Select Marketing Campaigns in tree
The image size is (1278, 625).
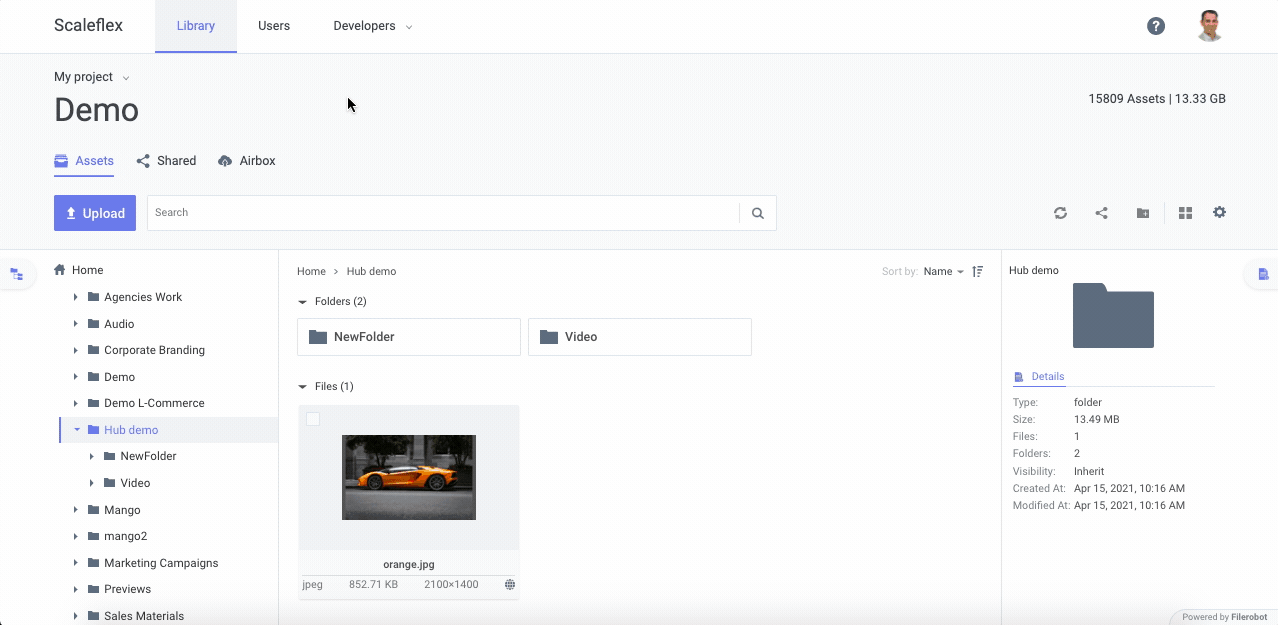click(161, 563)
